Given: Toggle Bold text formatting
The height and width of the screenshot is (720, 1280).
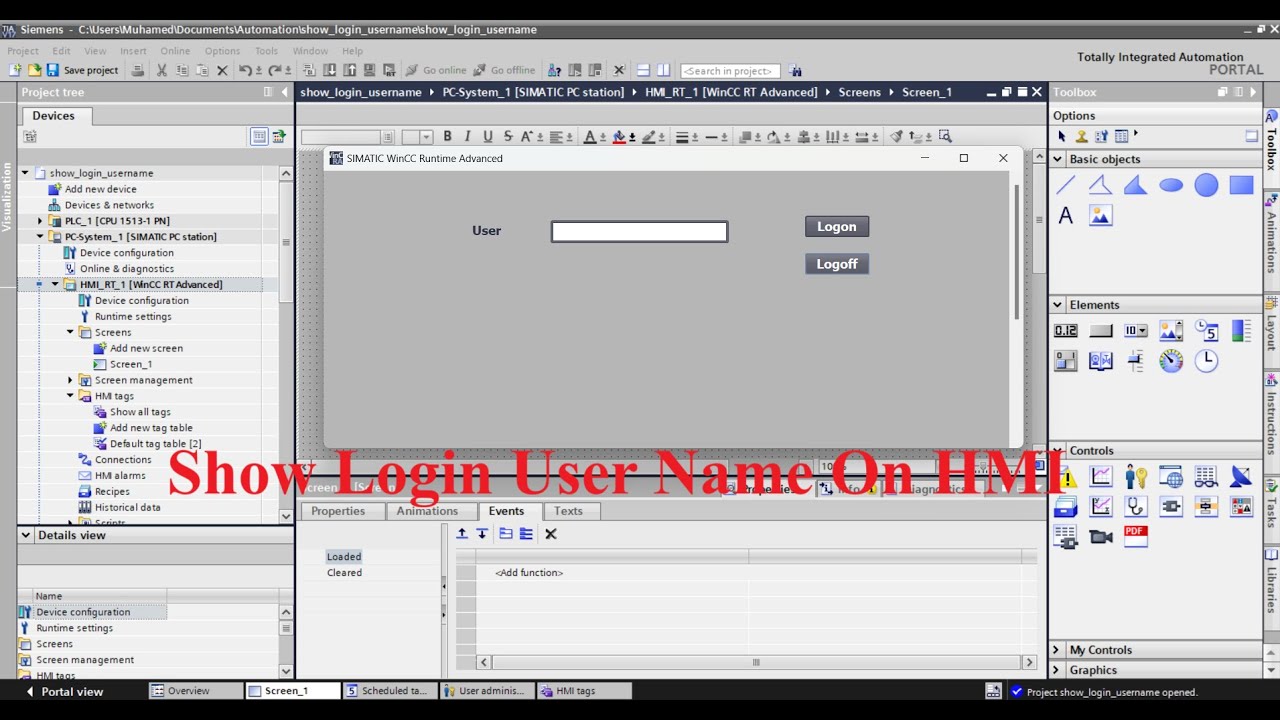Looking at the screenshot, I should point(447,137).
